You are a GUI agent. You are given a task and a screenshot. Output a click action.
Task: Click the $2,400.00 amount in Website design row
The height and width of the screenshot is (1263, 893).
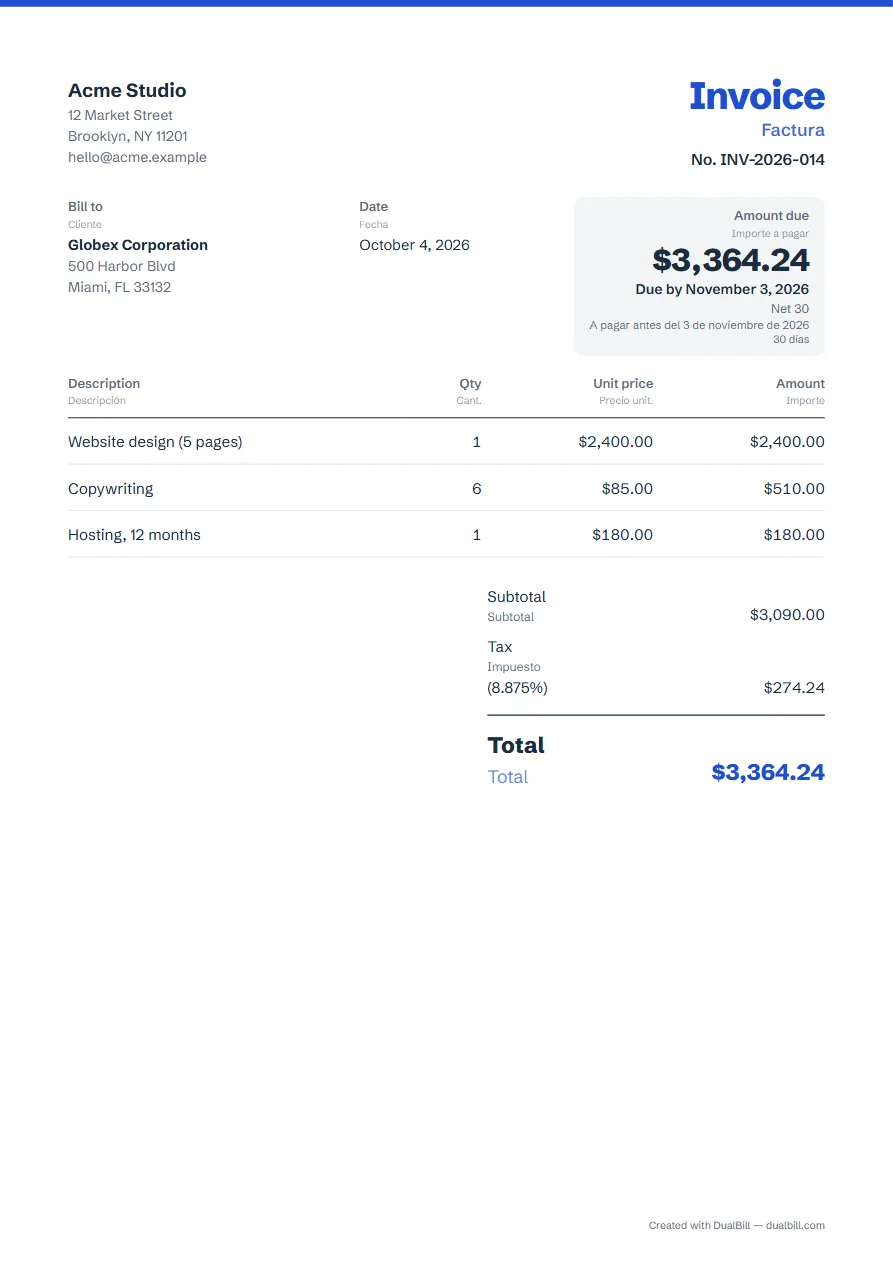(x=787, y=442)
